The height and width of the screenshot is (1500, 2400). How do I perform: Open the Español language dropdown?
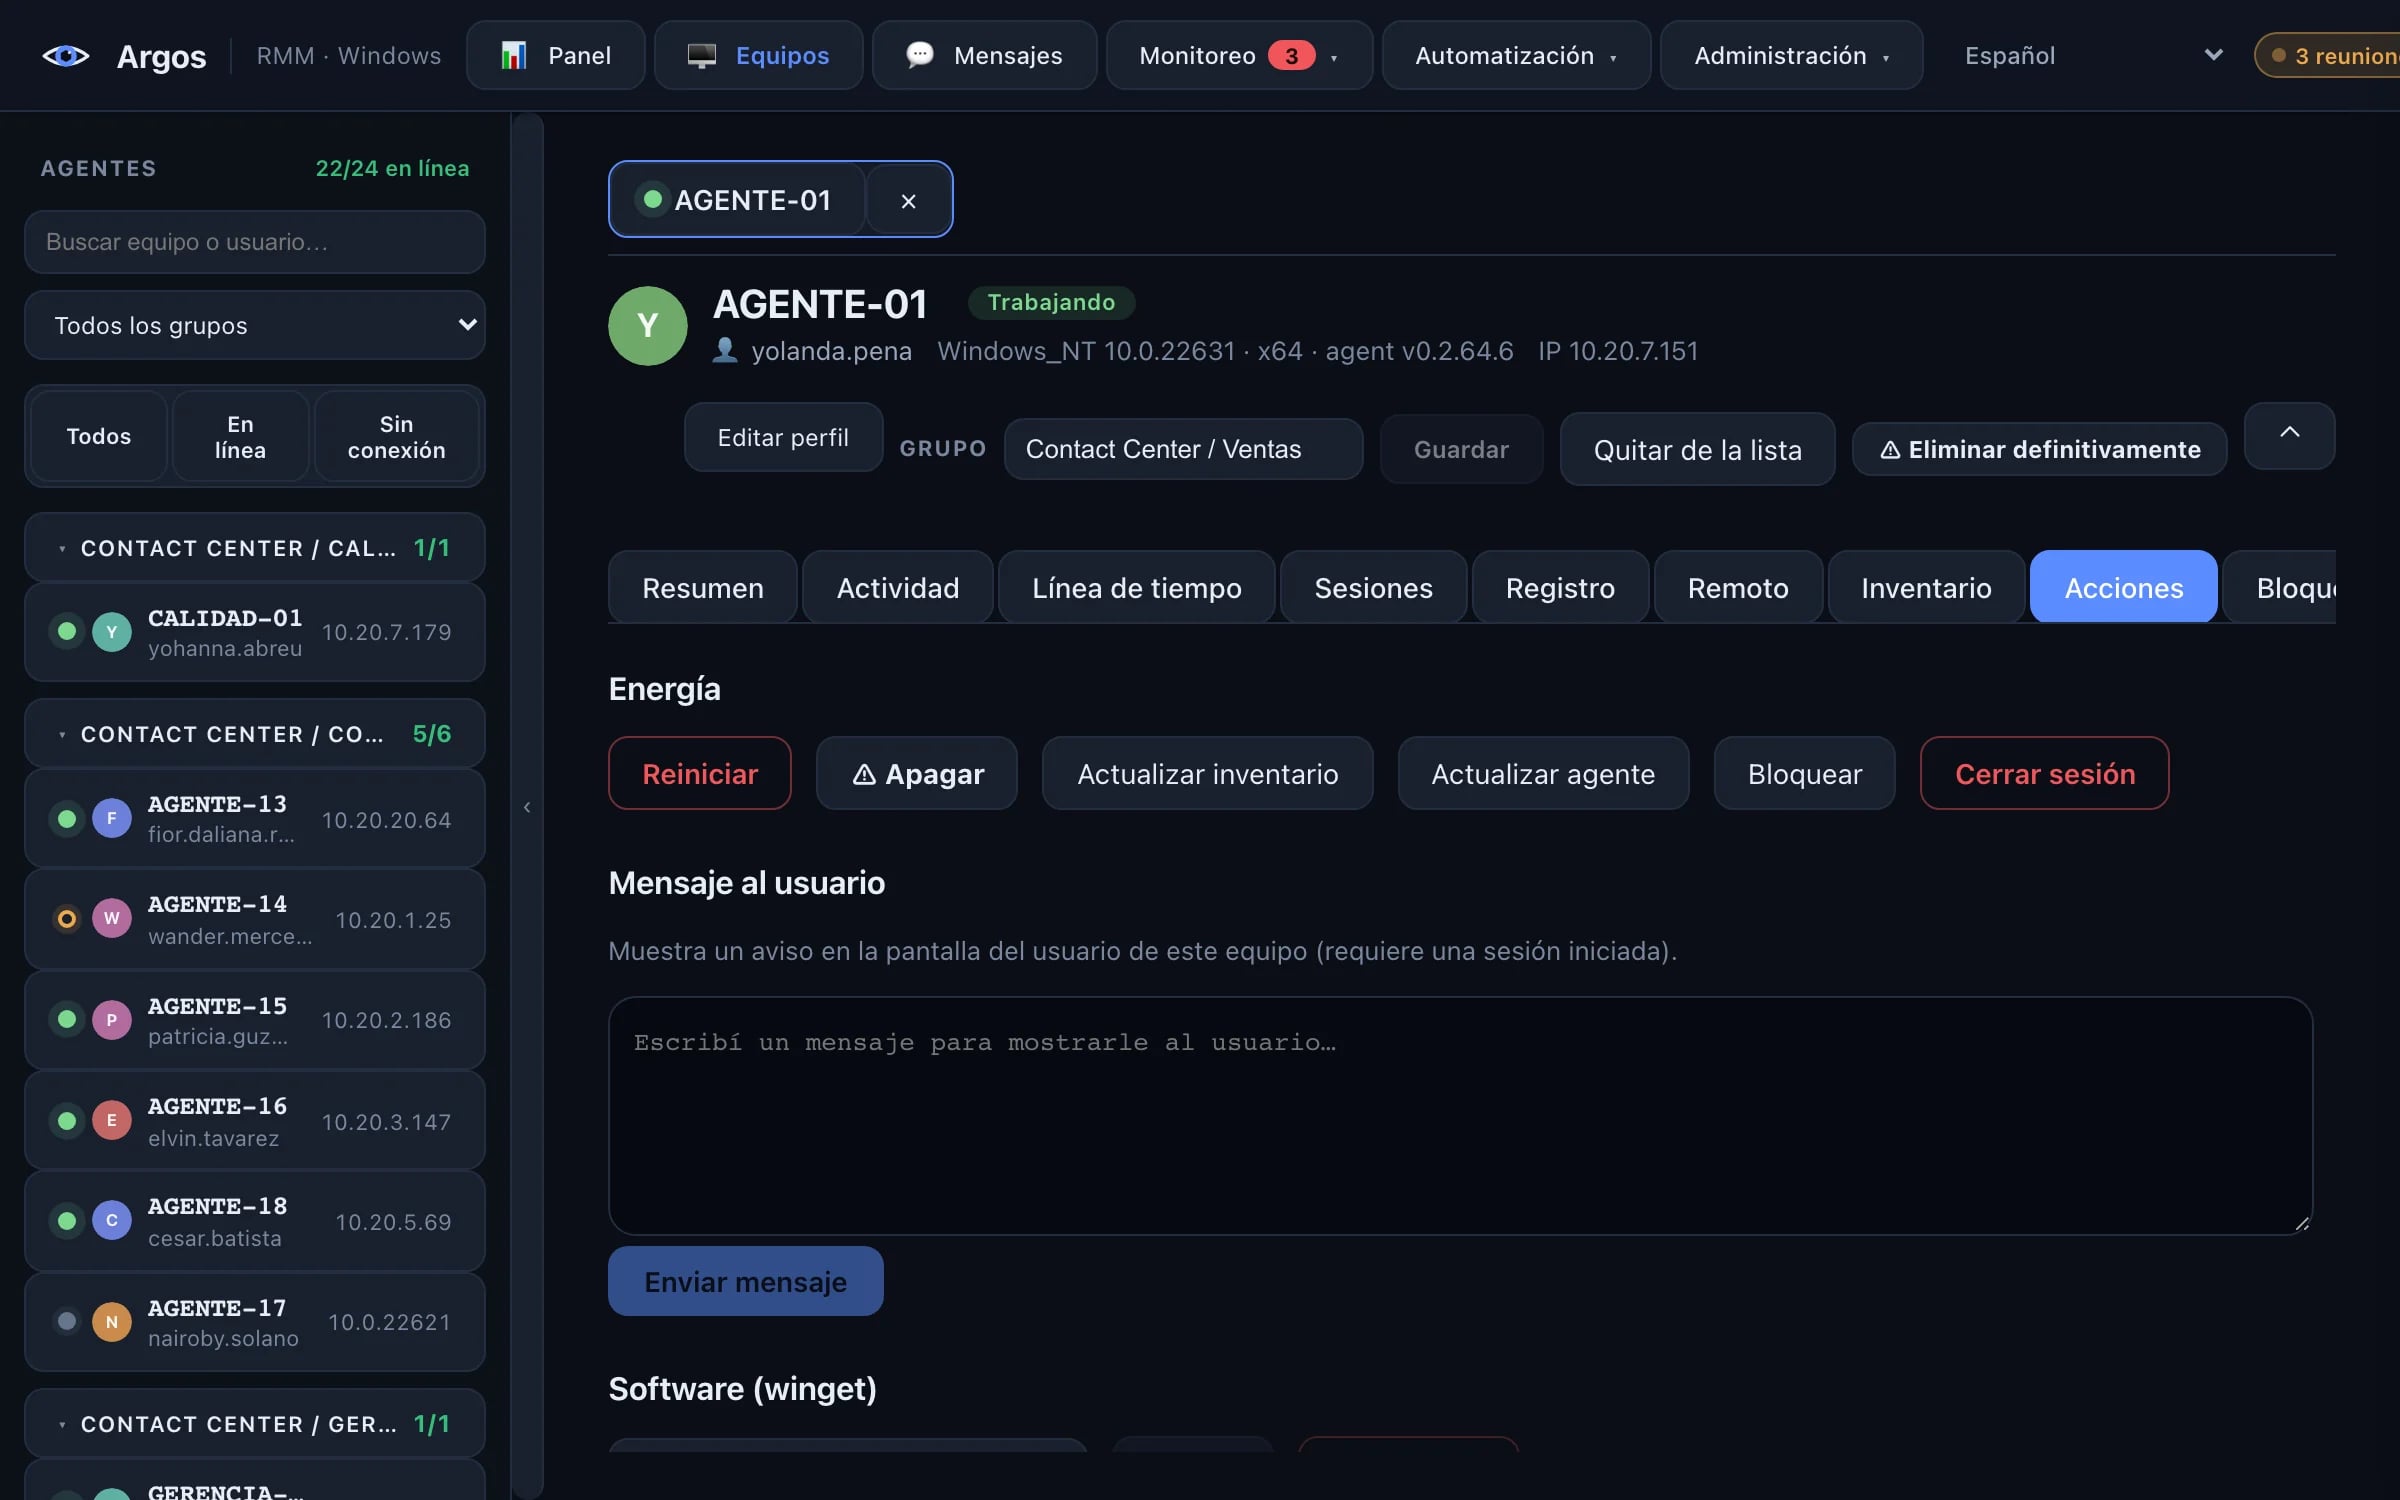click(x=2094, y=55)
